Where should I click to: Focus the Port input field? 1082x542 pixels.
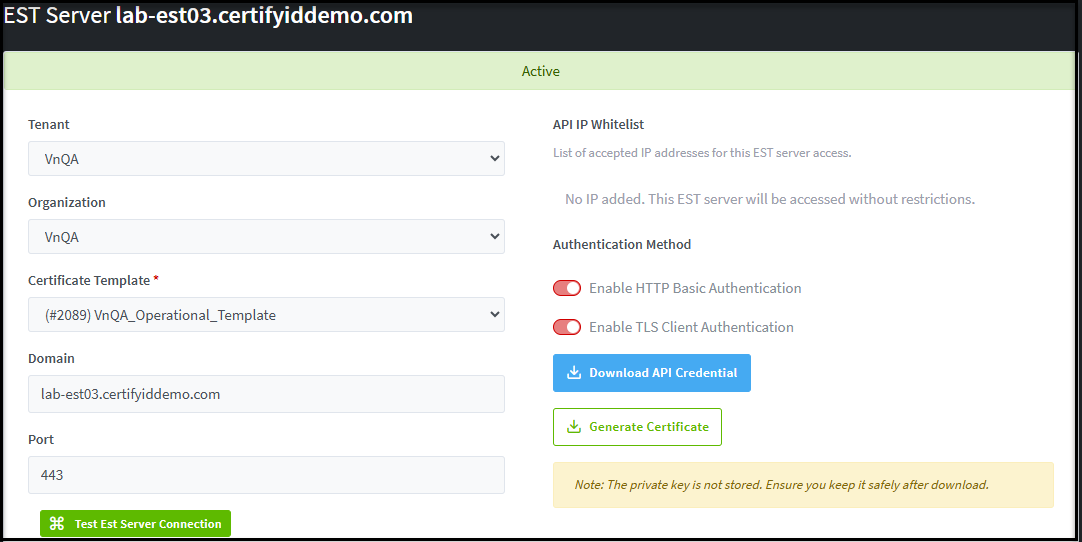click(x=266, y=475)
